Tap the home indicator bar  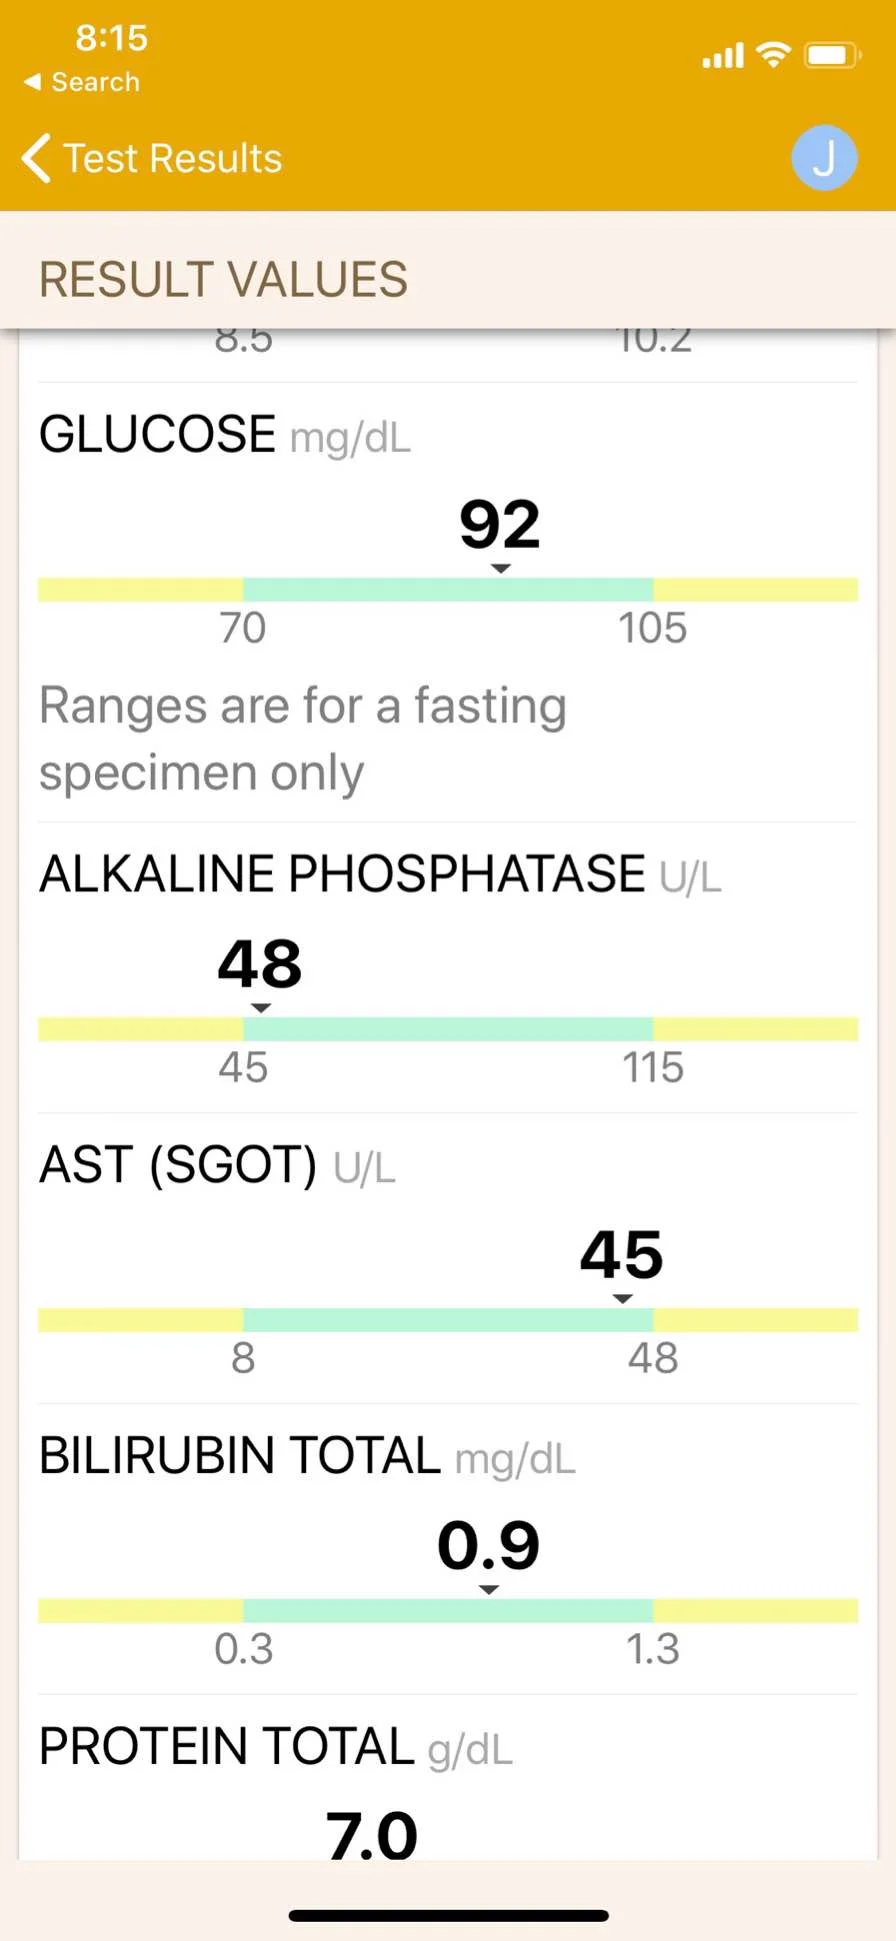click(448, 1915)
